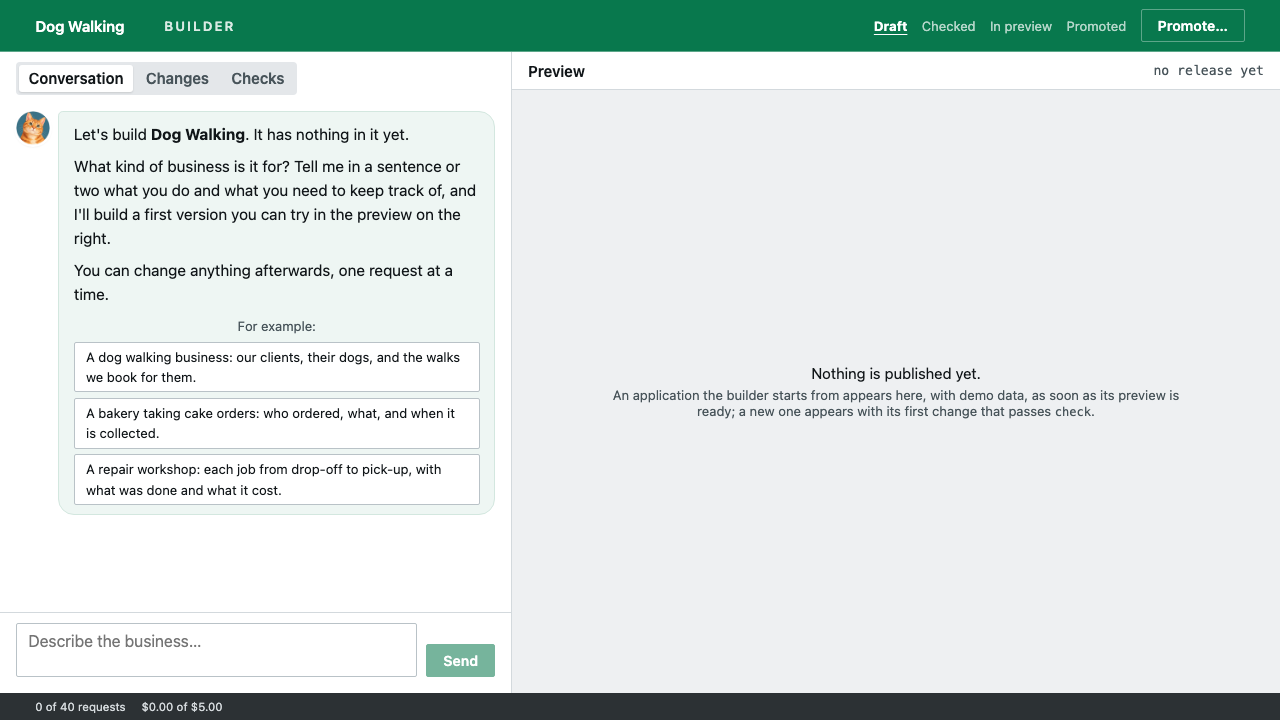Click the Promote... button
The height and width of the screenshot is (720, 1280).
(x=1192, y=26)
